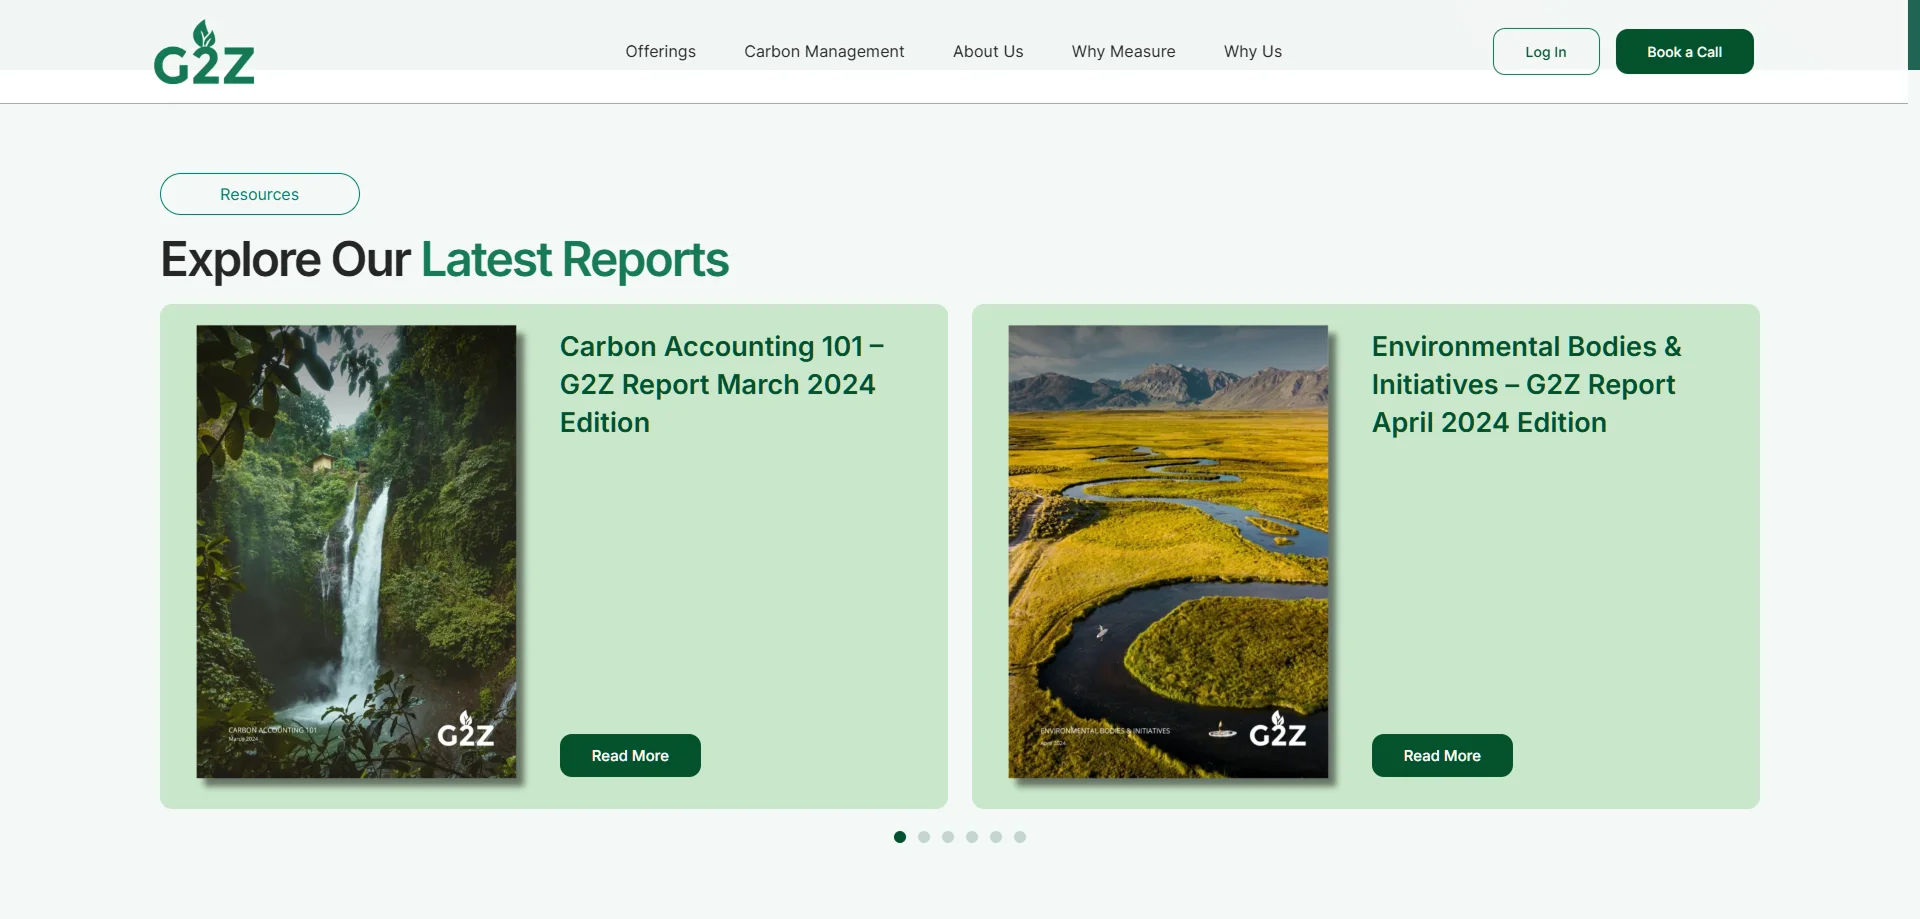This screenshot has height=919, width=1920.
Task: Read More on Environmental Bodies report
Action: click(1441, 756)
